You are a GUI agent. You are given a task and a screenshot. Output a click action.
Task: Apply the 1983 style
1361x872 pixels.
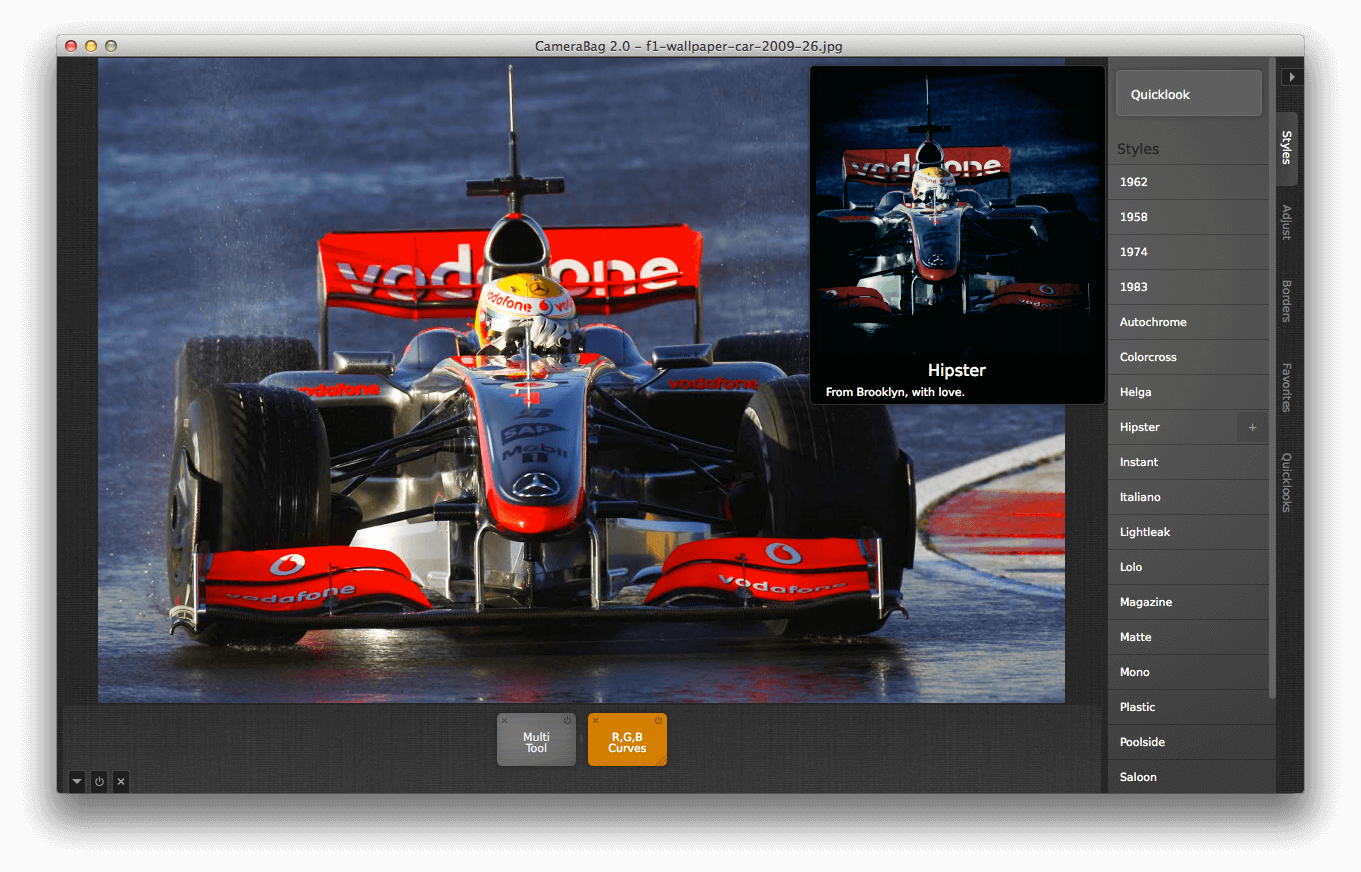[1188, 287]
